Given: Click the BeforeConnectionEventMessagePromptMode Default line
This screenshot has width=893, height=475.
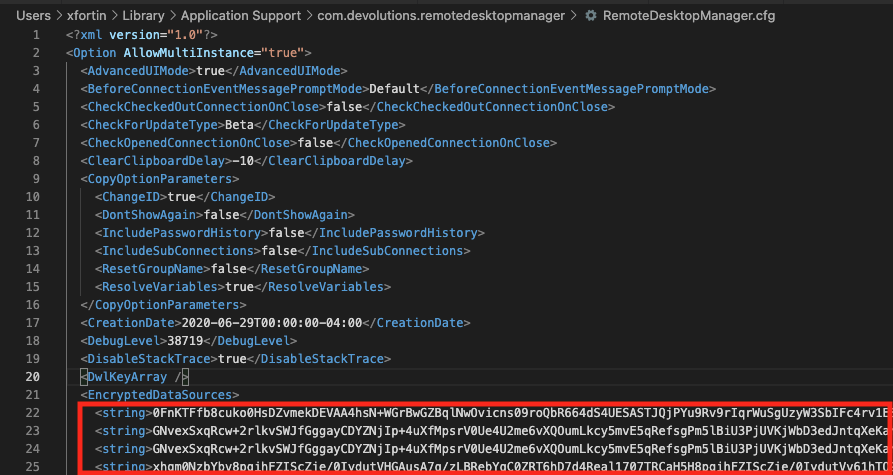Looking at the screenshot, I should coord(398,89).
